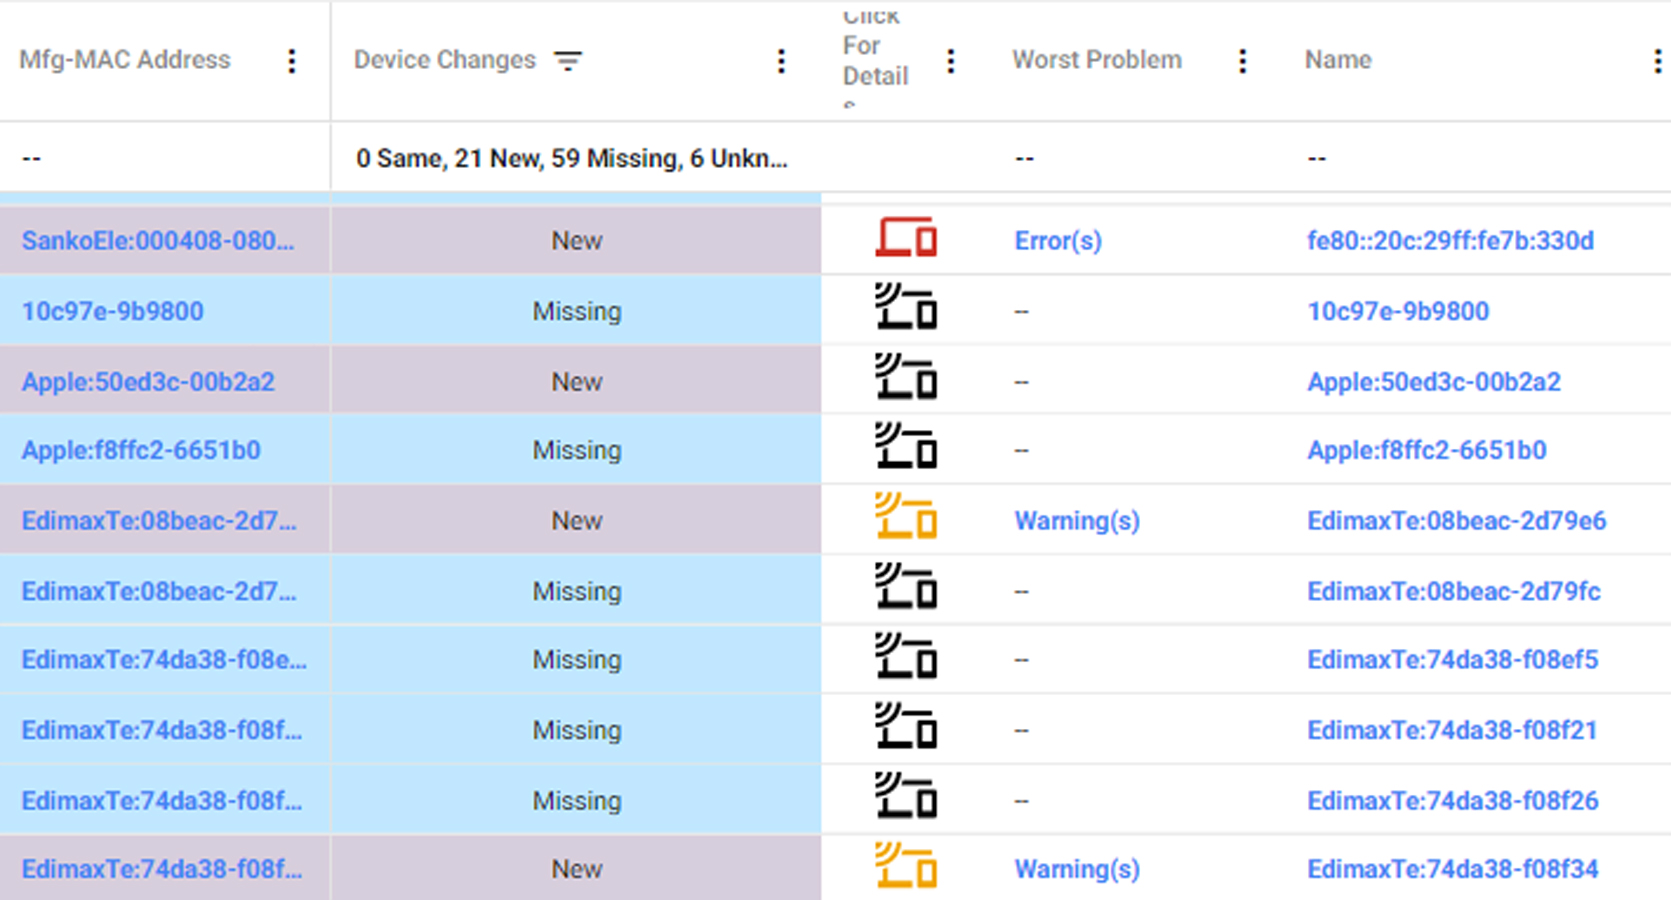Open Click For Details column menu
Viewport: 1671px width, 900px height.
[950, 61]
